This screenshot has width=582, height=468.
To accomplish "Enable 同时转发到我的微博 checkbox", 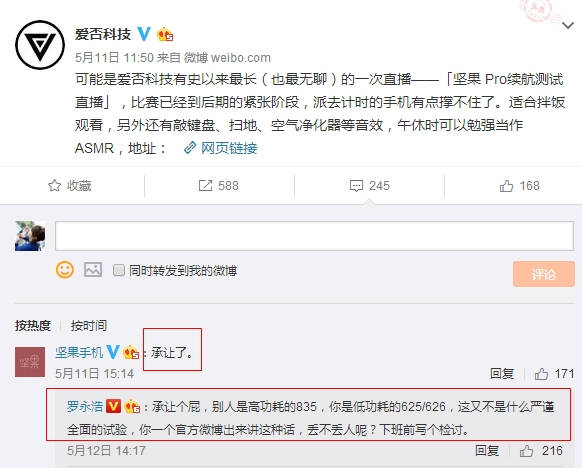I will [x=119, y=270].
